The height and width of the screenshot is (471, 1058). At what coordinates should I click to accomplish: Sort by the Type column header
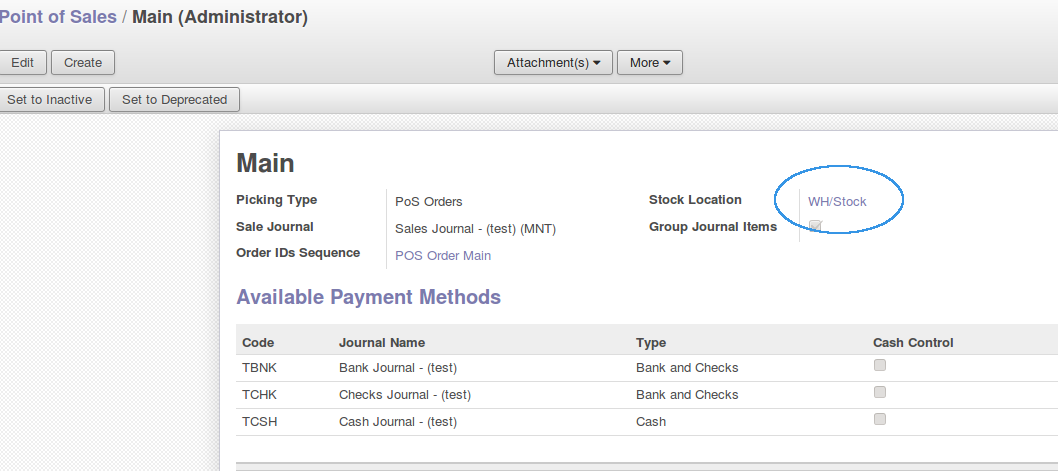click(651, 343)
